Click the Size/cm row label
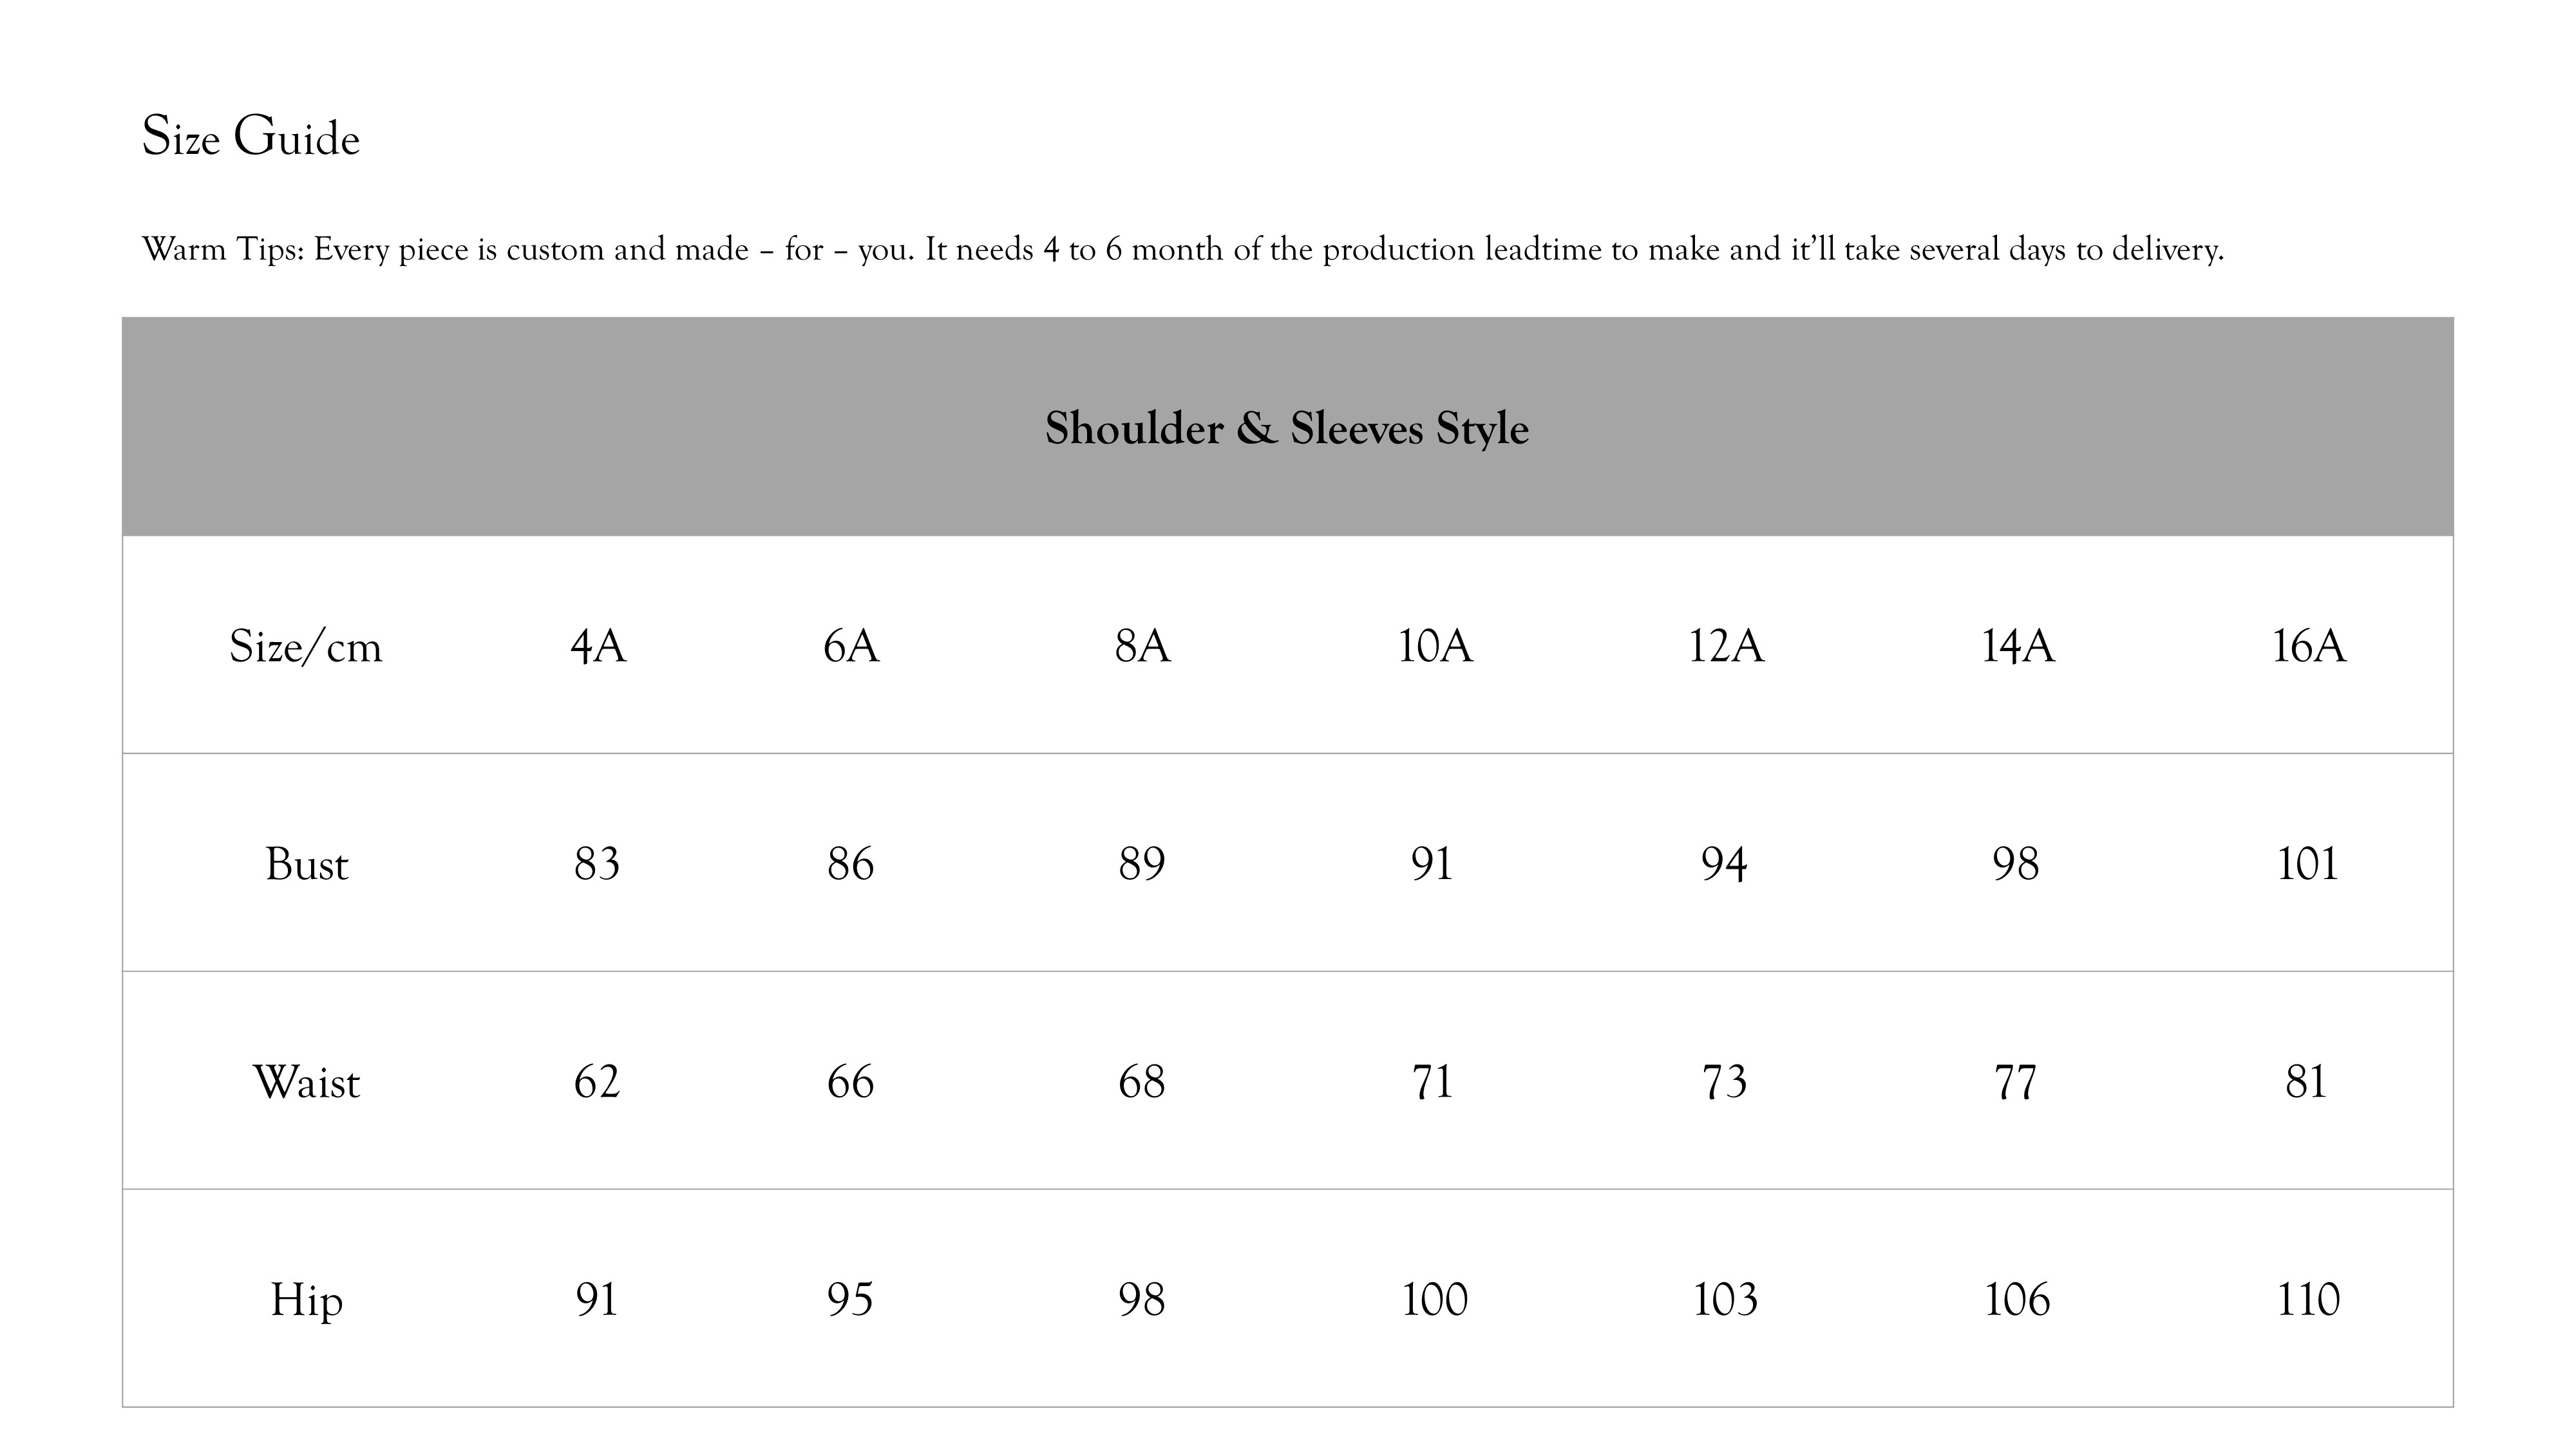The height and width of the screenshot is (1449, 2576). 306,646
